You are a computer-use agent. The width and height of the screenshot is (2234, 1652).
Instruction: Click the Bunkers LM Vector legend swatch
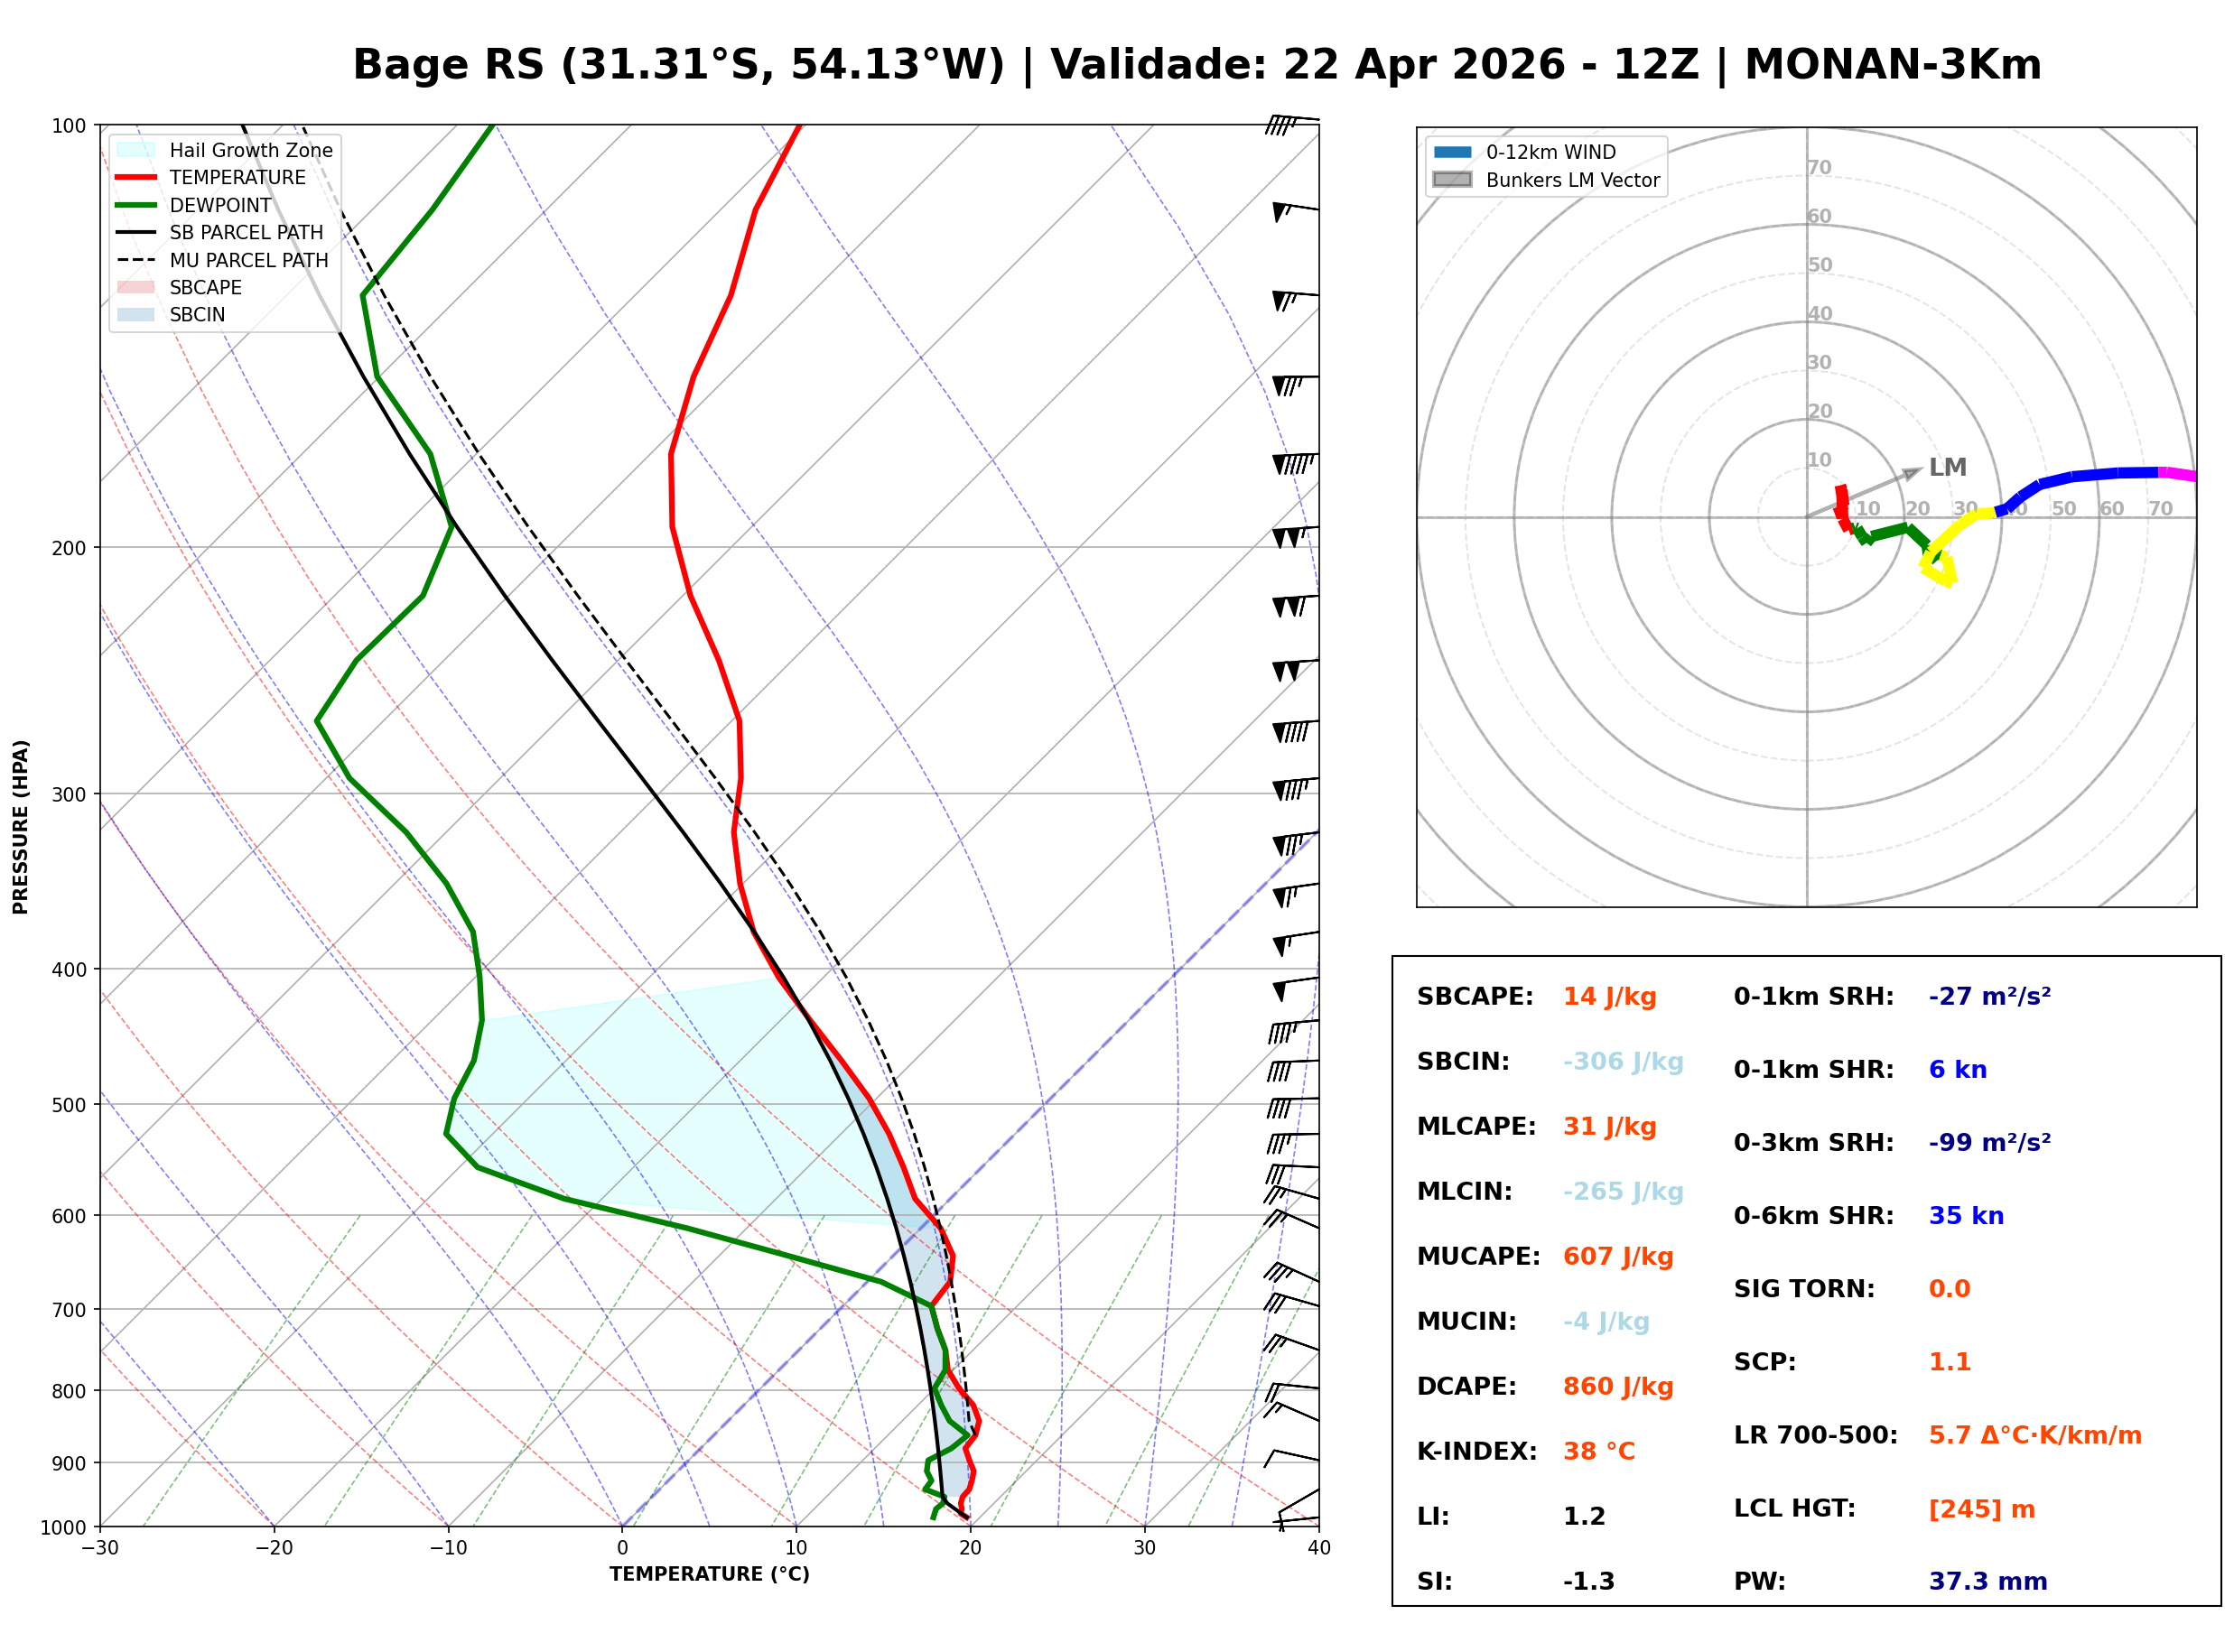(x=1453, y=180)
